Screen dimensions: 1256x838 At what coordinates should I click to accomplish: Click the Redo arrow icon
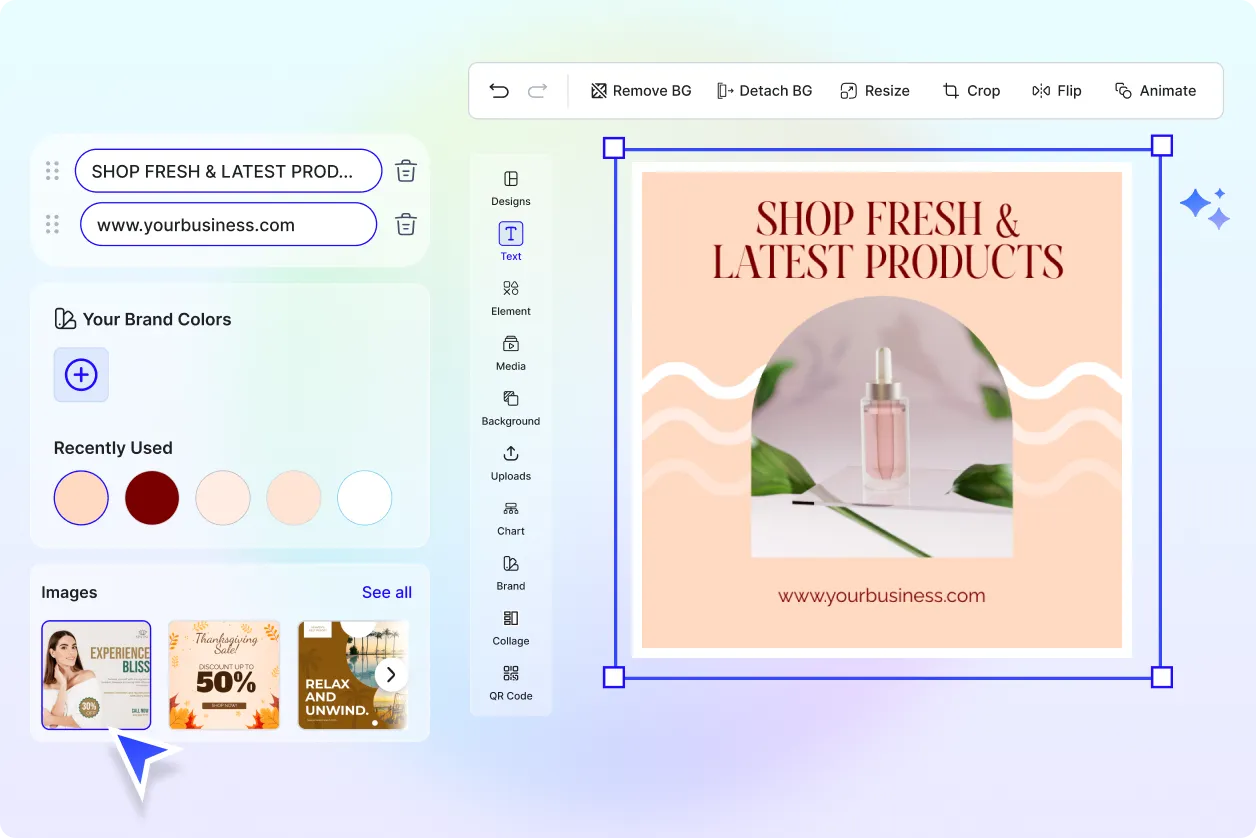(538, 91)
